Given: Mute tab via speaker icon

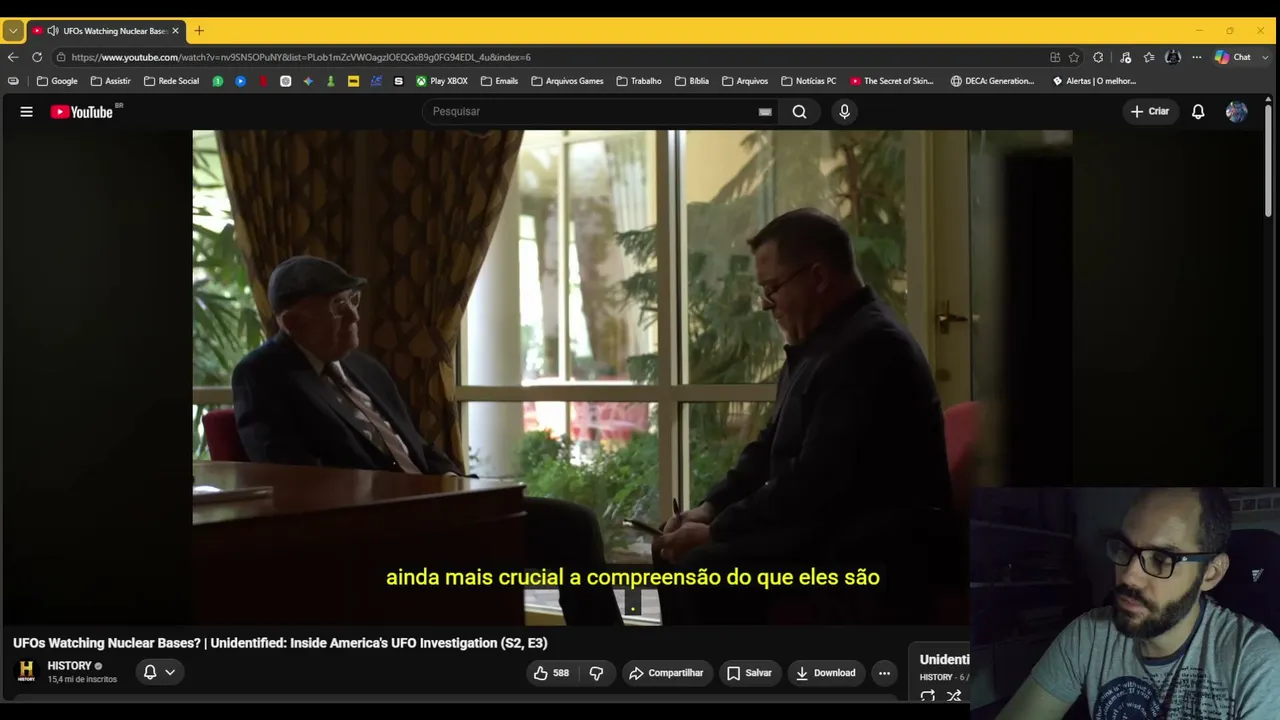Looking at the screenshot, I should 53,31.
